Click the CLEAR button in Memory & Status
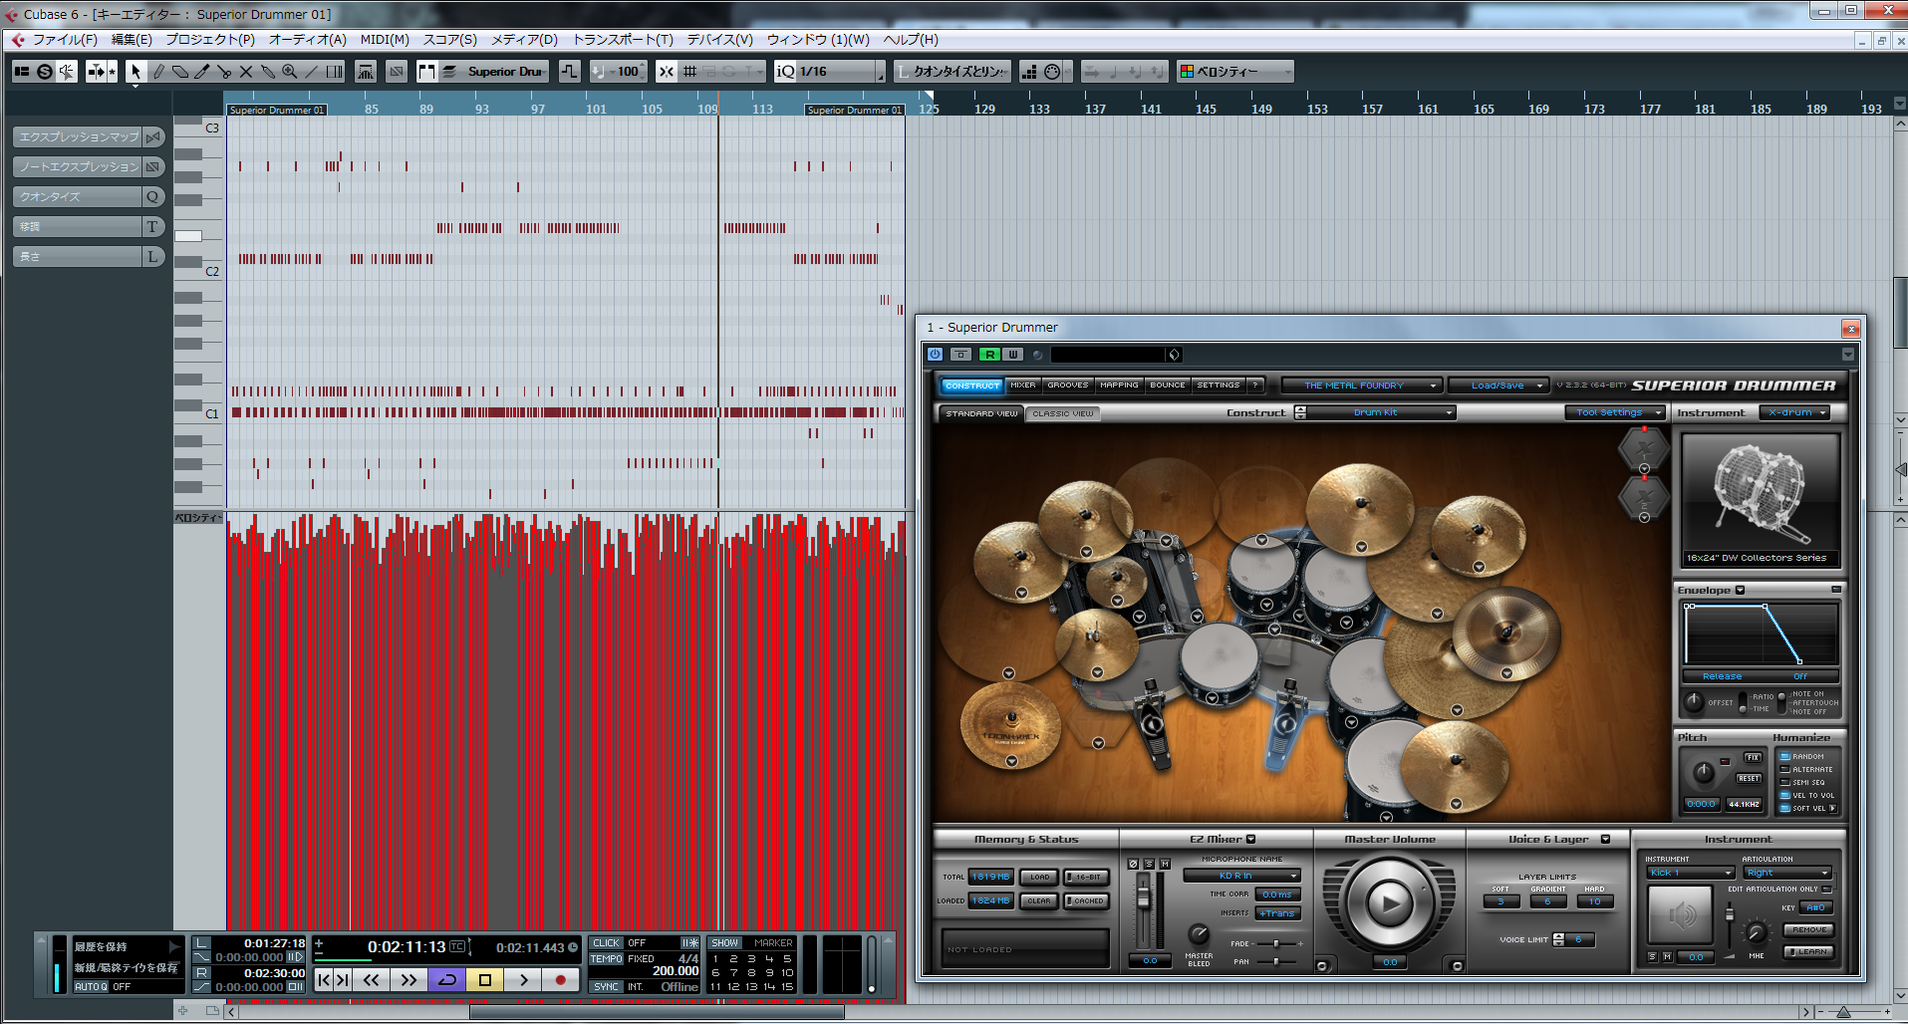The height and width of the screenshot is (1024, 1908). click(x=1040, y=901)
